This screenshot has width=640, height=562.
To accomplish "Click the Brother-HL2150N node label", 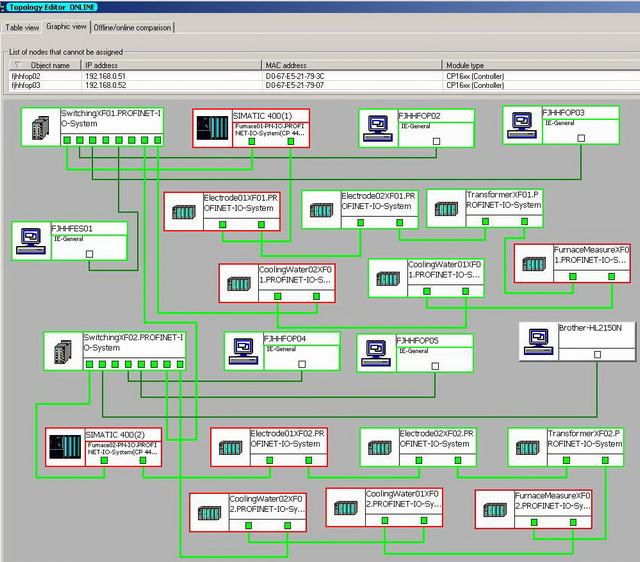I will pos(590,328).
